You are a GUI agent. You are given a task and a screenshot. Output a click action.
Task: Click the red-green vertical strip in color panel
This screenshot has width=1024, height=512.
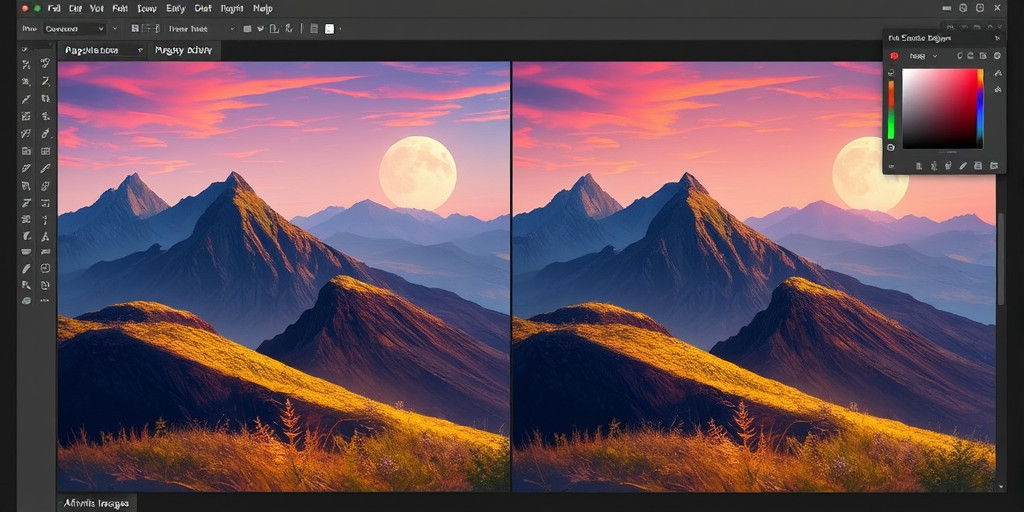coord(891,110)
